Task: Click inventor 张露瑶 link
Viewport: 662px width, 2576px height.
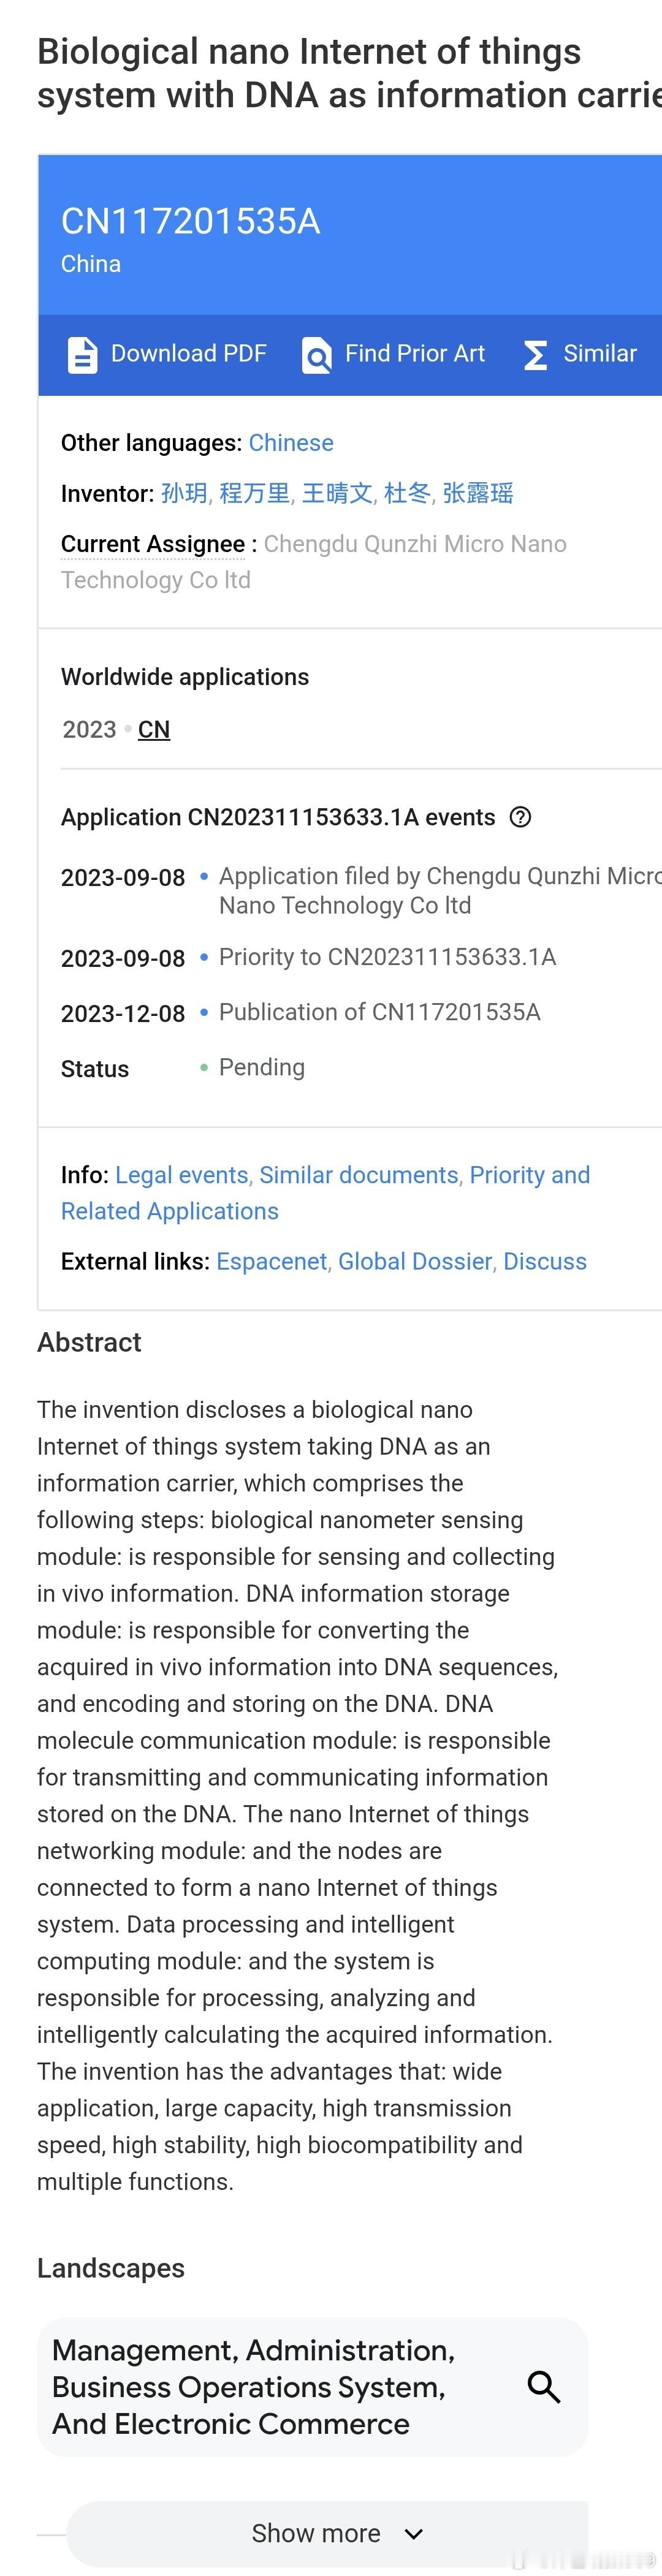Action: (478, 493)
